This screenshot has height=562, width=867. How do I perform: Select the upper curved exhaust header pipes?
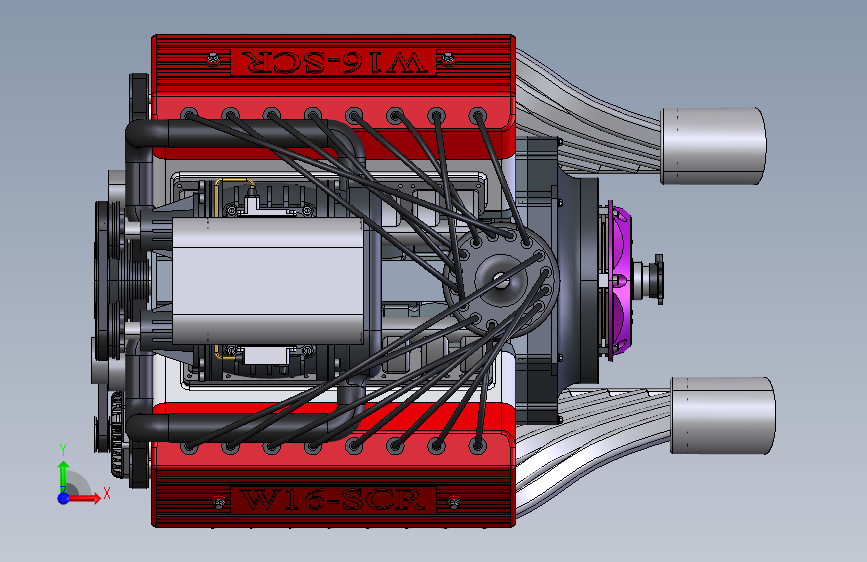(587, 119)
